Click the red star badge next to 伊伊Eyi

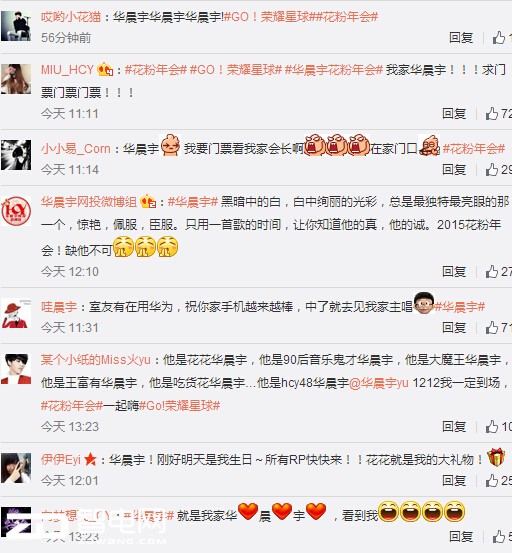(90, 459)
